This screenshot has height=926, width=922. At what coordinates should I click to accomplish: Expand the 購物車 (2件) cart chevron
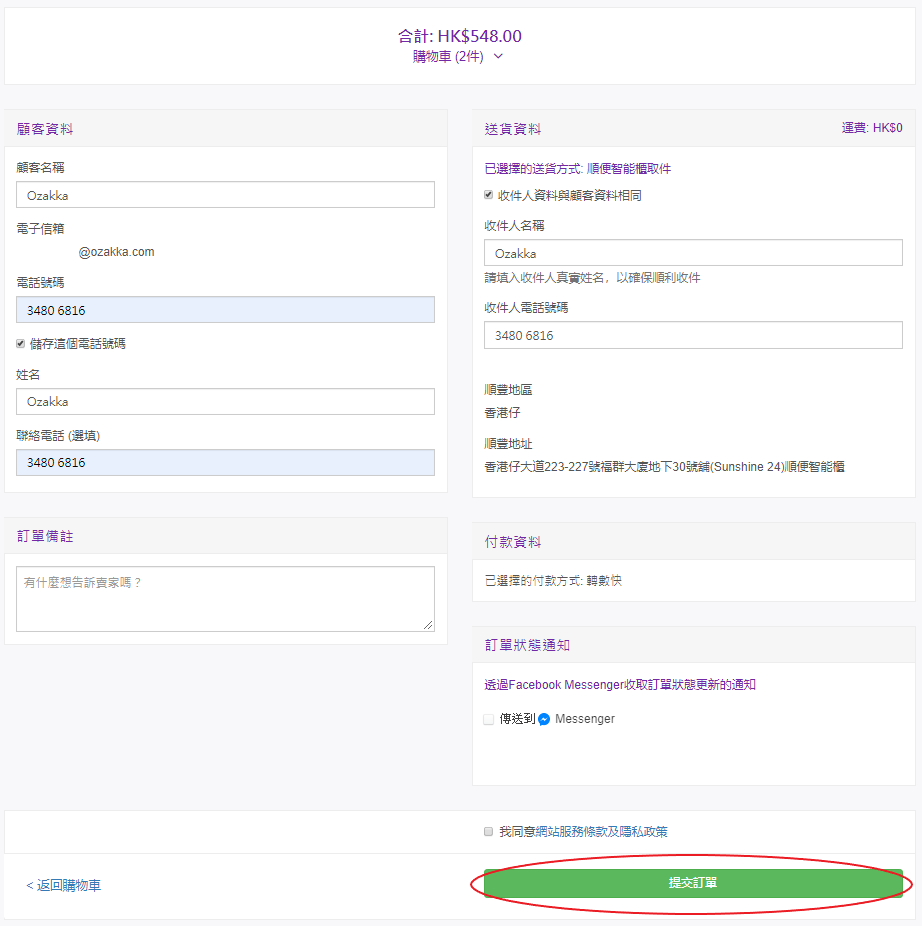498,57
